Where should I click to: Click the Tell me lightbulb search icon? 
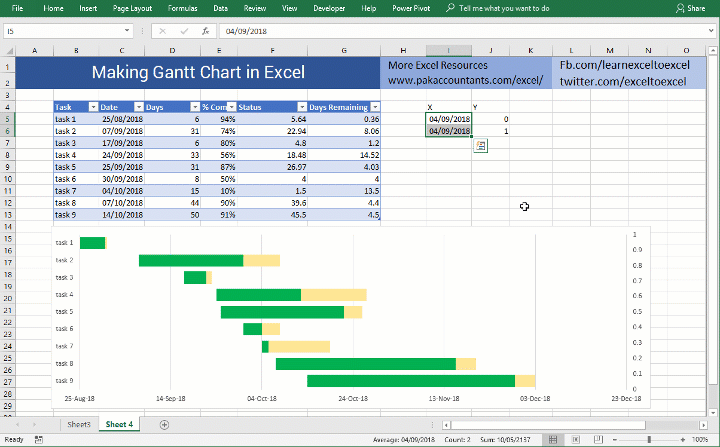coord(450,8)
